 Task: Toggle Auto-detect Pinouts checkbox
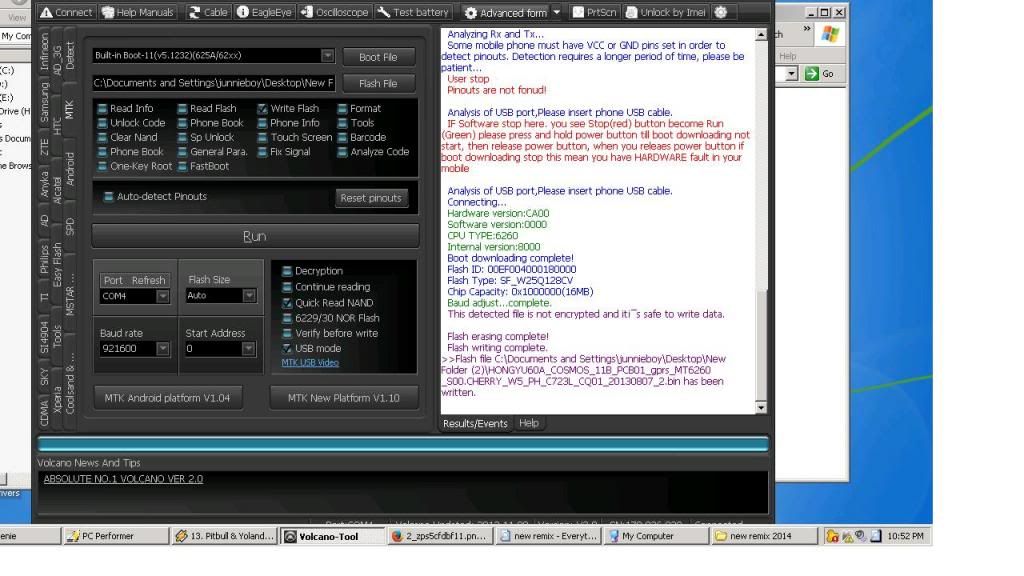108,197
